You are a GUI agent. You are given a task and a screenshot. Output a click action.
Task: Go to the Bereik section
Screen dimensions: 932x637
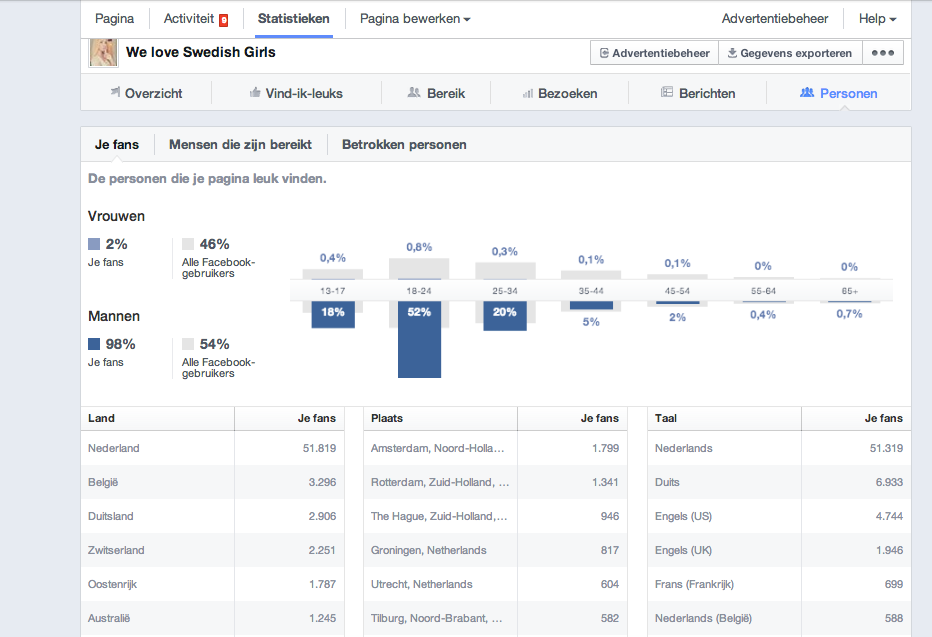pos(436,93)
